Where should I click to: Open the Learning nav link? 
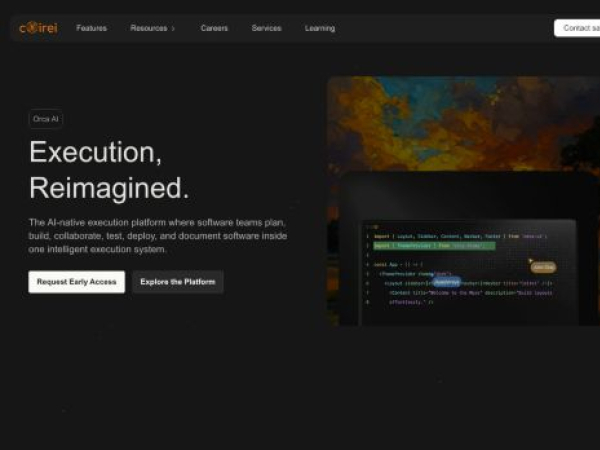click(x=320, y=28)
